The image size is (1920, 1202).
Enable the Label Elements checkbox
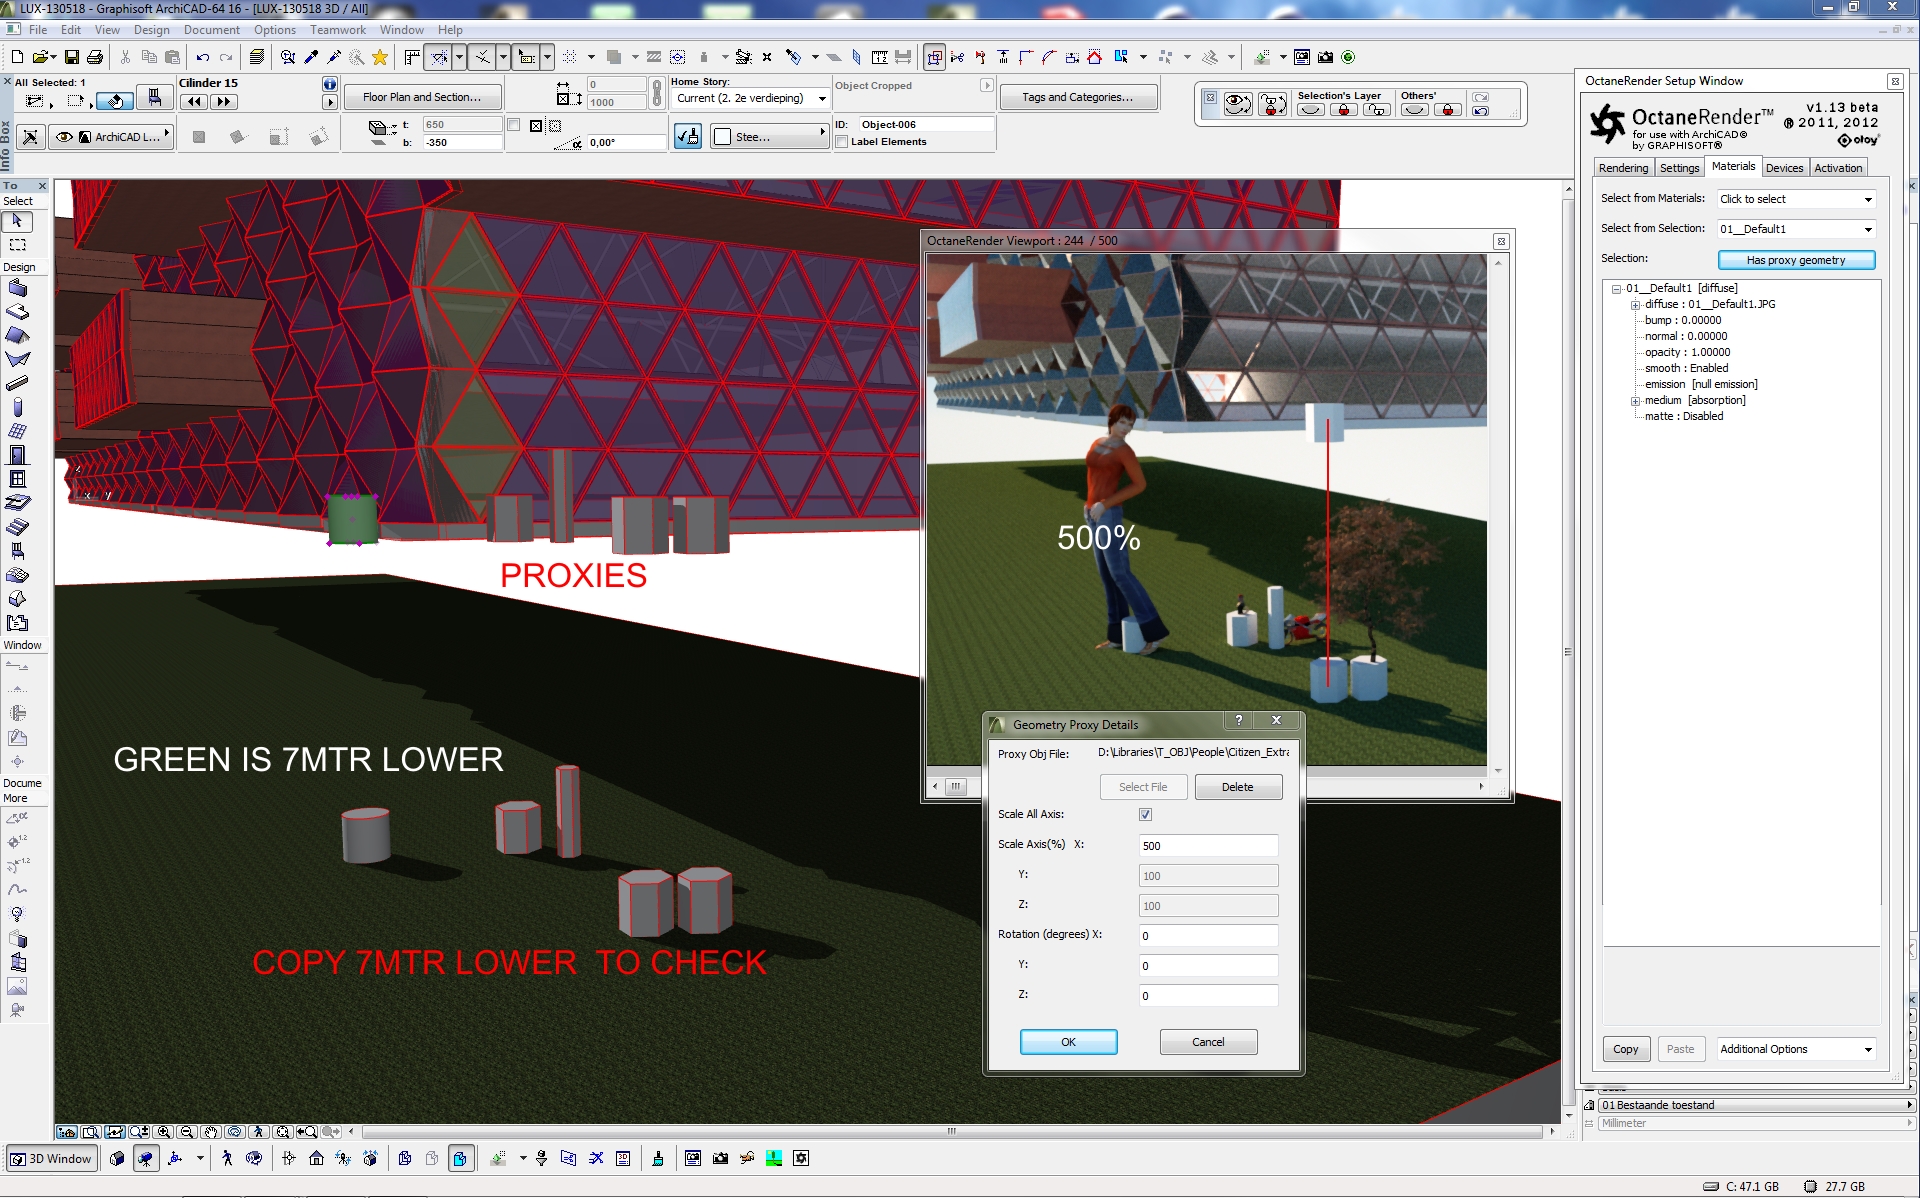[x=842, y=142]
